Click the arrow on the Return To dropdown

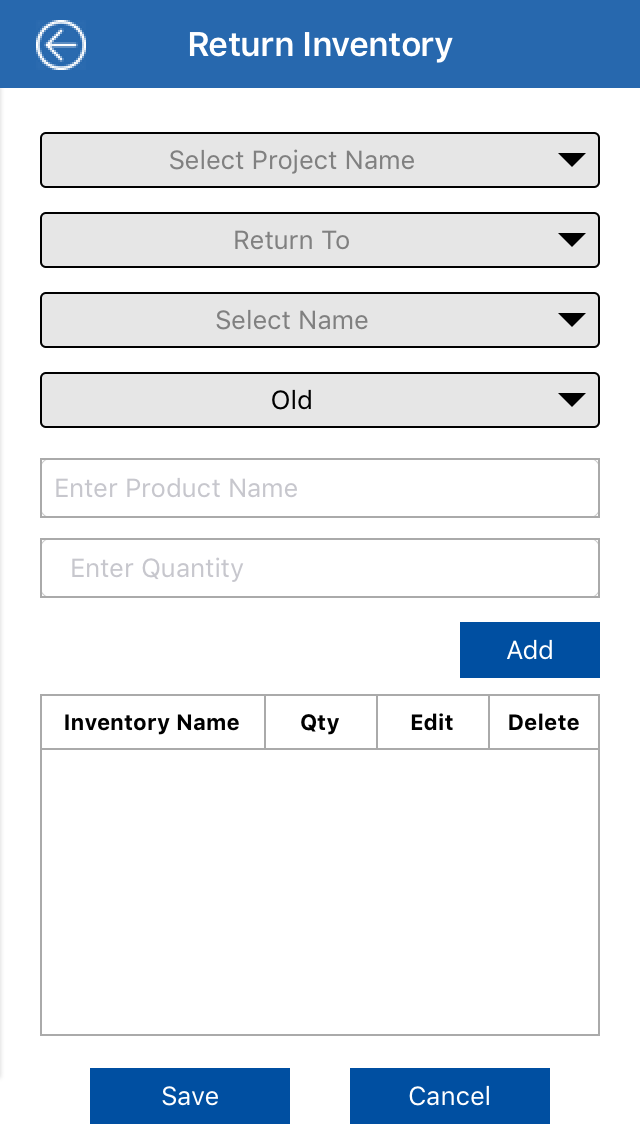[x=571, y=240]
